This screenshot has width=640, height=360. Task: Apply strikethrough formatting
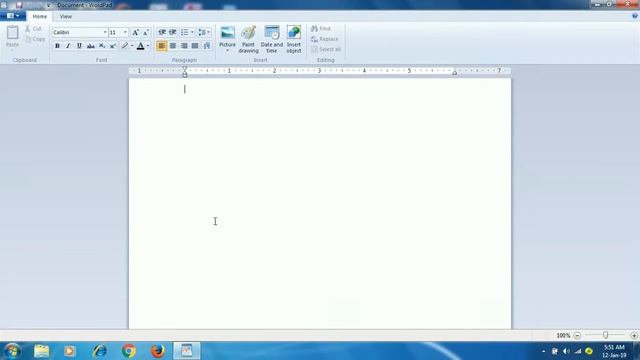pyautogui.click(x=91, y=46)
